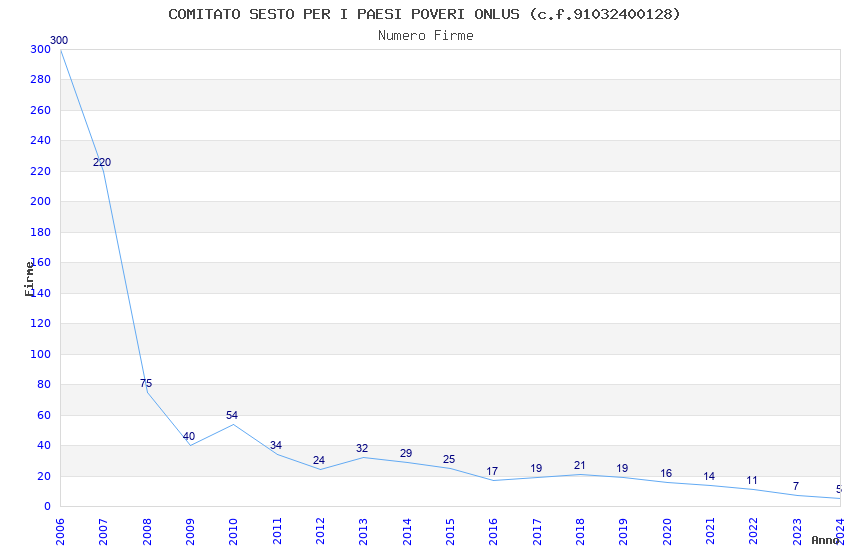
Task: Select the x-axis year label '2015'
Action: click(450, 531)
